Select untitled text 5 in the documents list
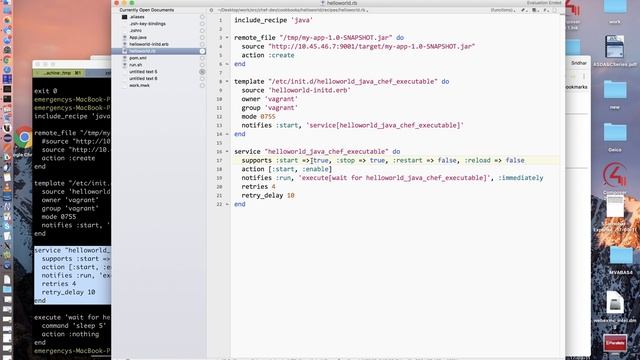640x360 pixels. click(x=143, y=71)
